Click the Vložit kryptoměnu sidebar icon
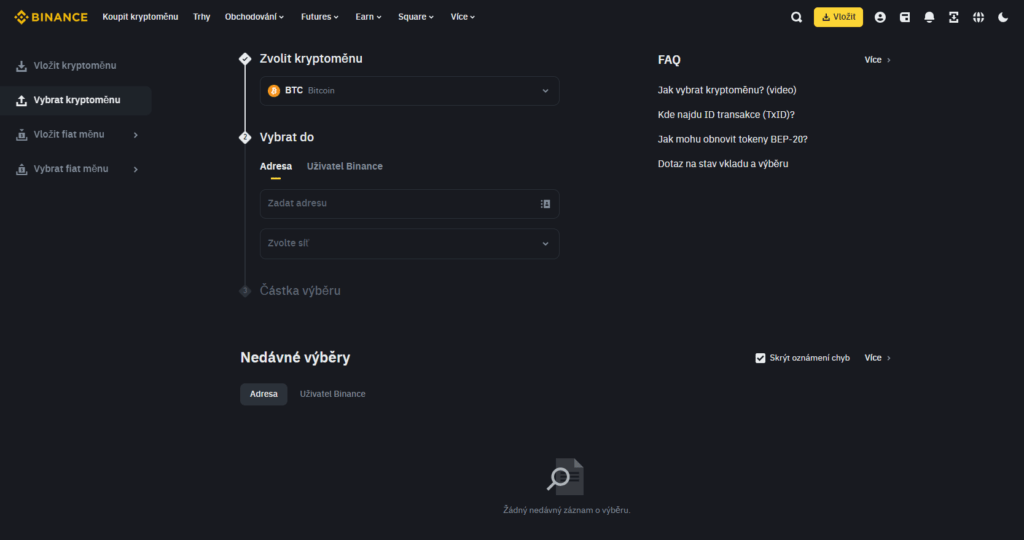The image size is (1024, 540). [22, 66]
